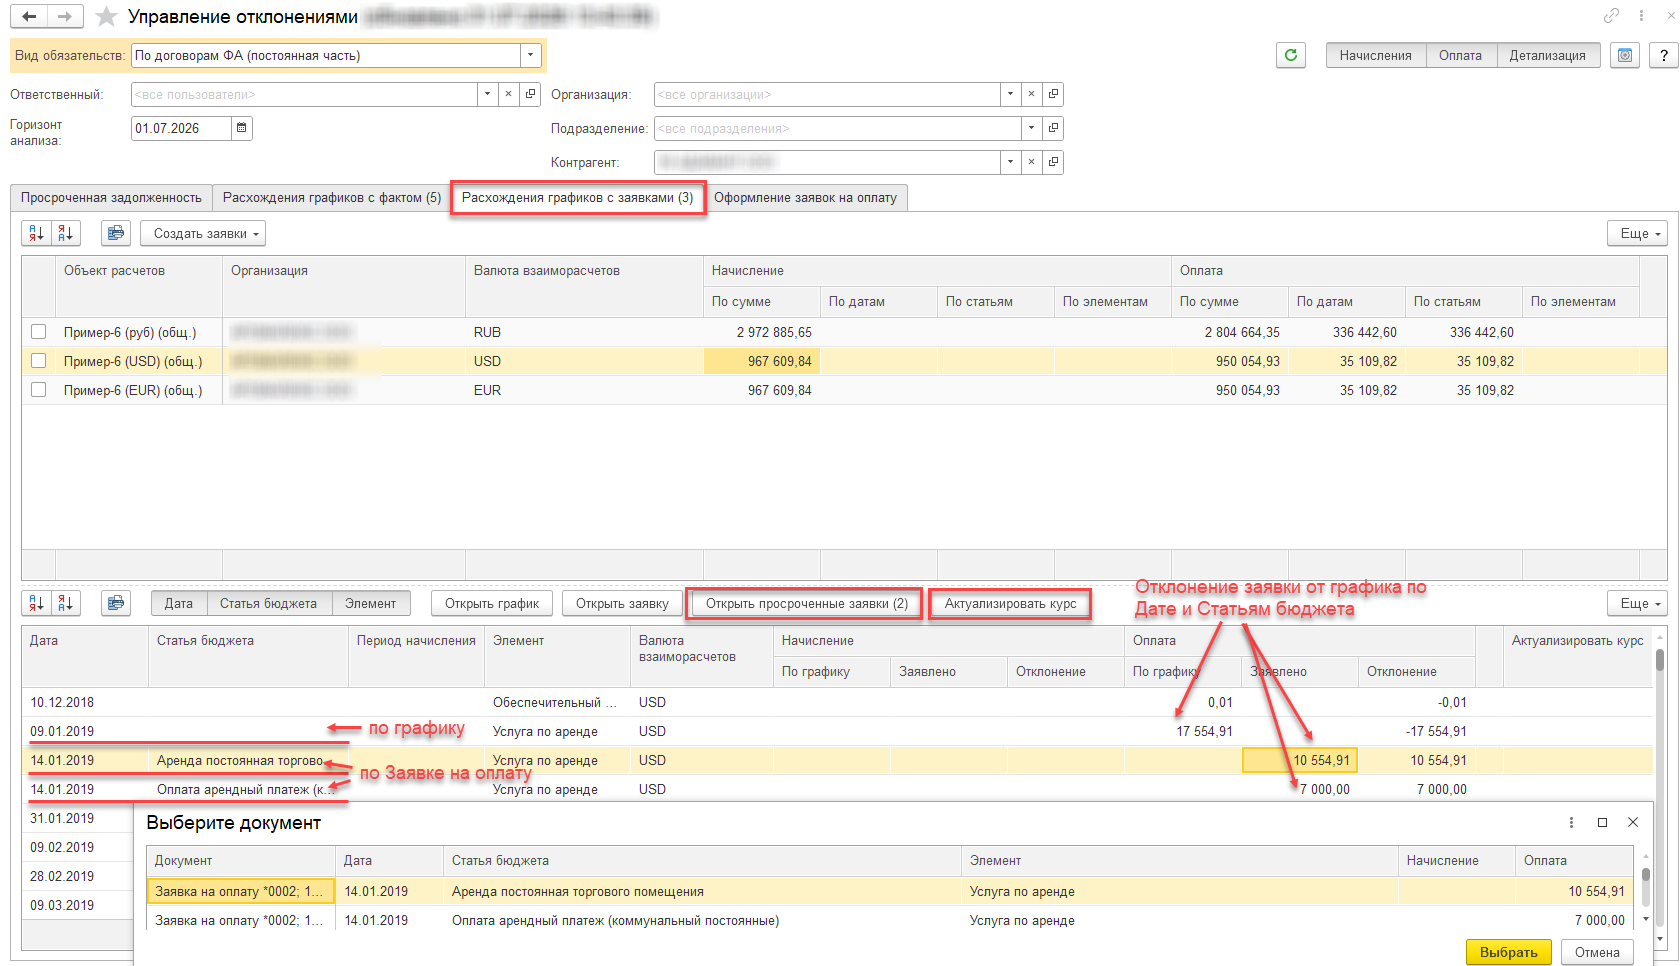Clear the Ответственный field
Screen dimensions: 1680x966
point(508,94)
